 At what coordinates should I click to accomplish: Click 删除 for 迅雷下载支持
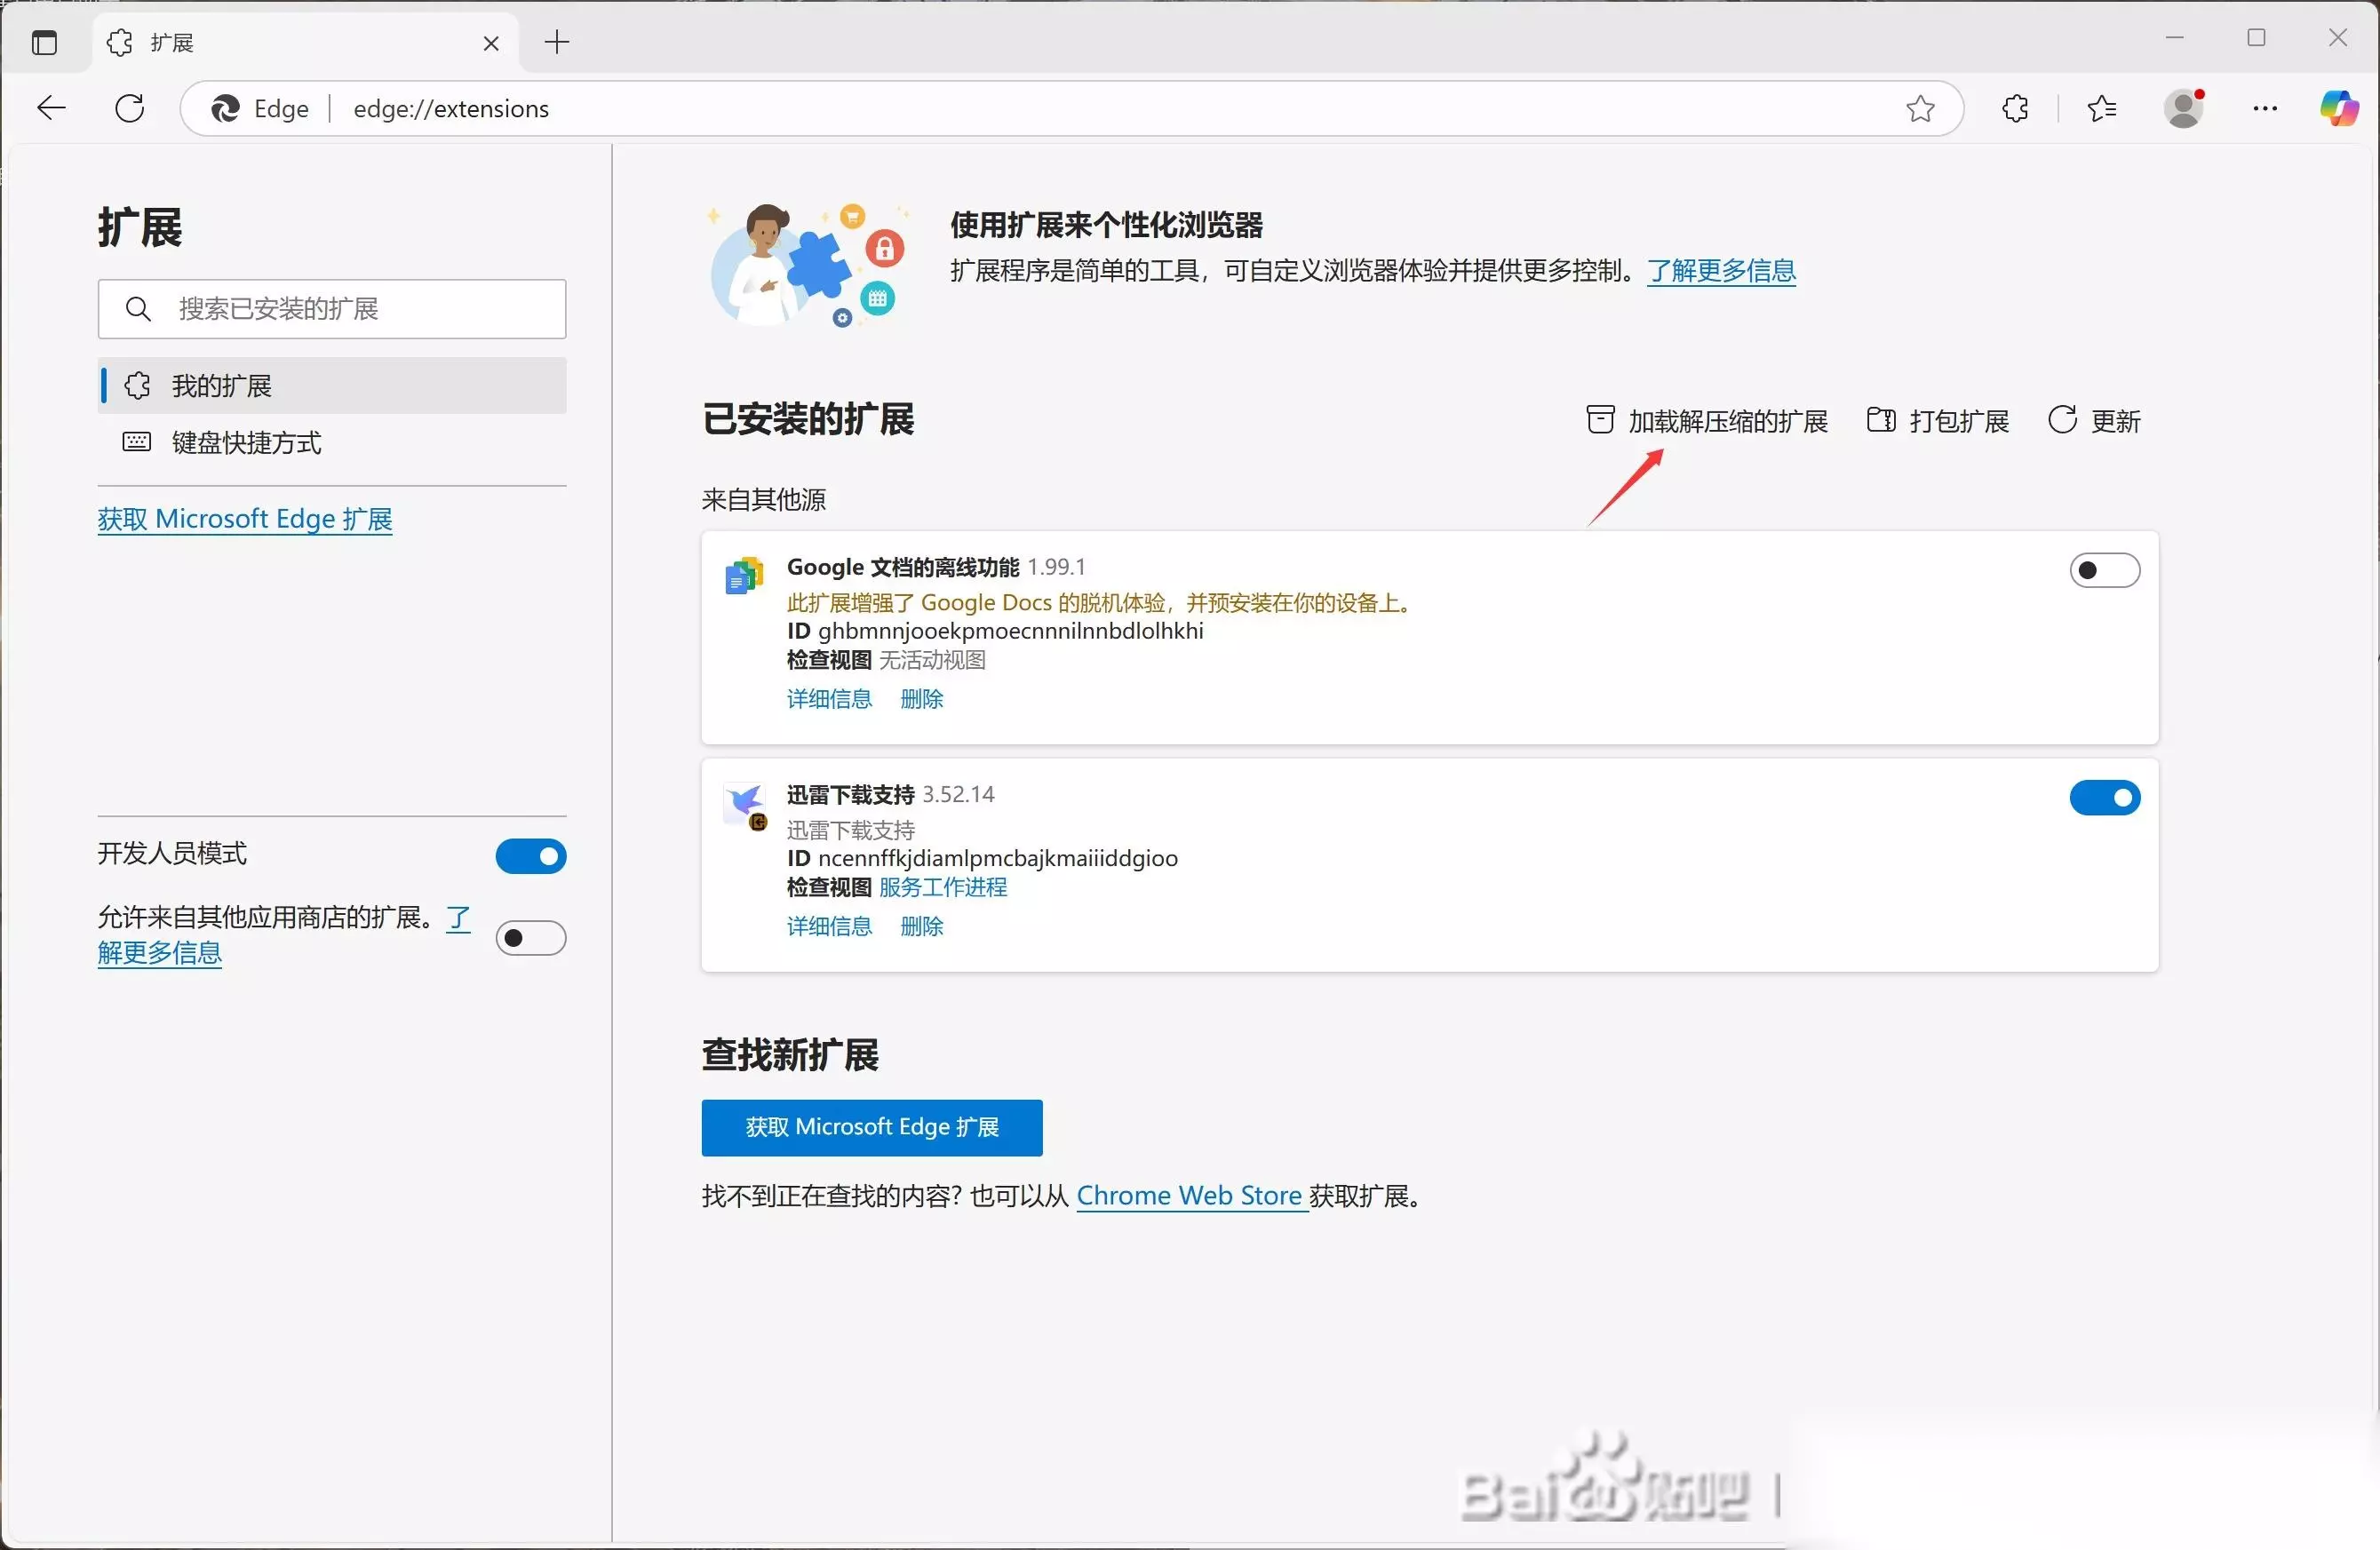tap(922, 927)
